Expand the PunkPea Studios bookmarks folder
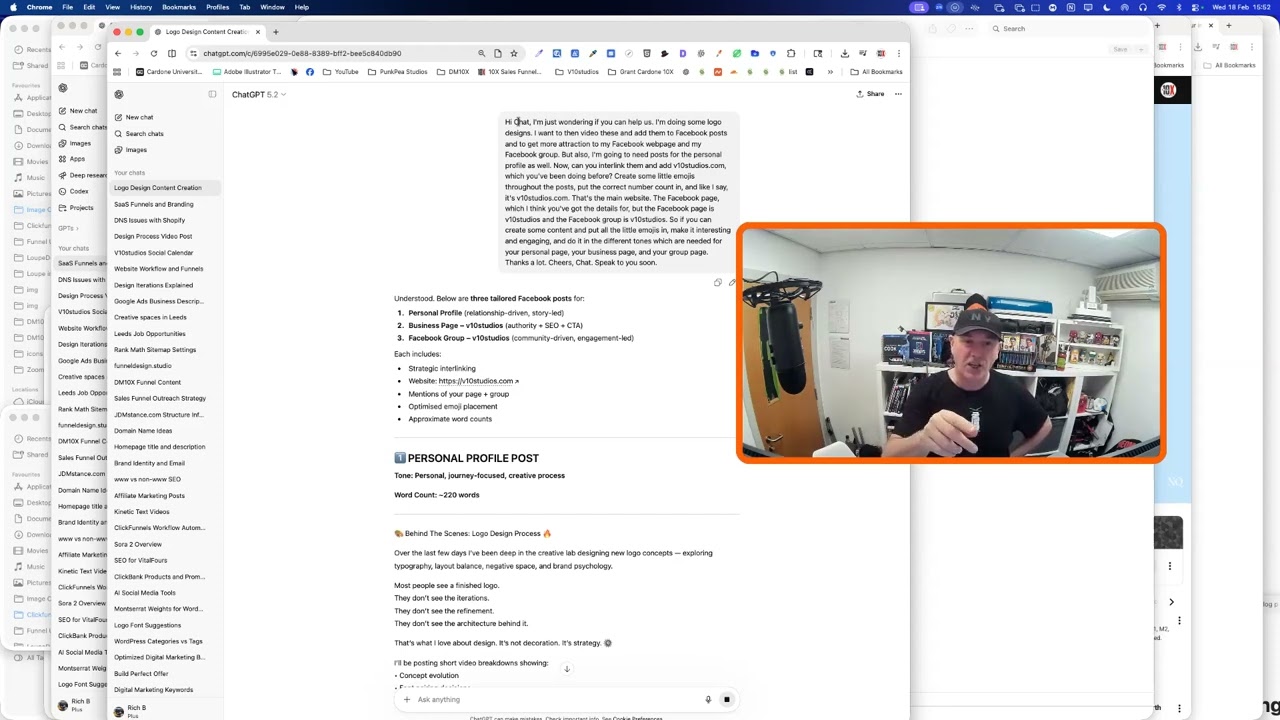The image size is (1280, 720). [398, 72]
